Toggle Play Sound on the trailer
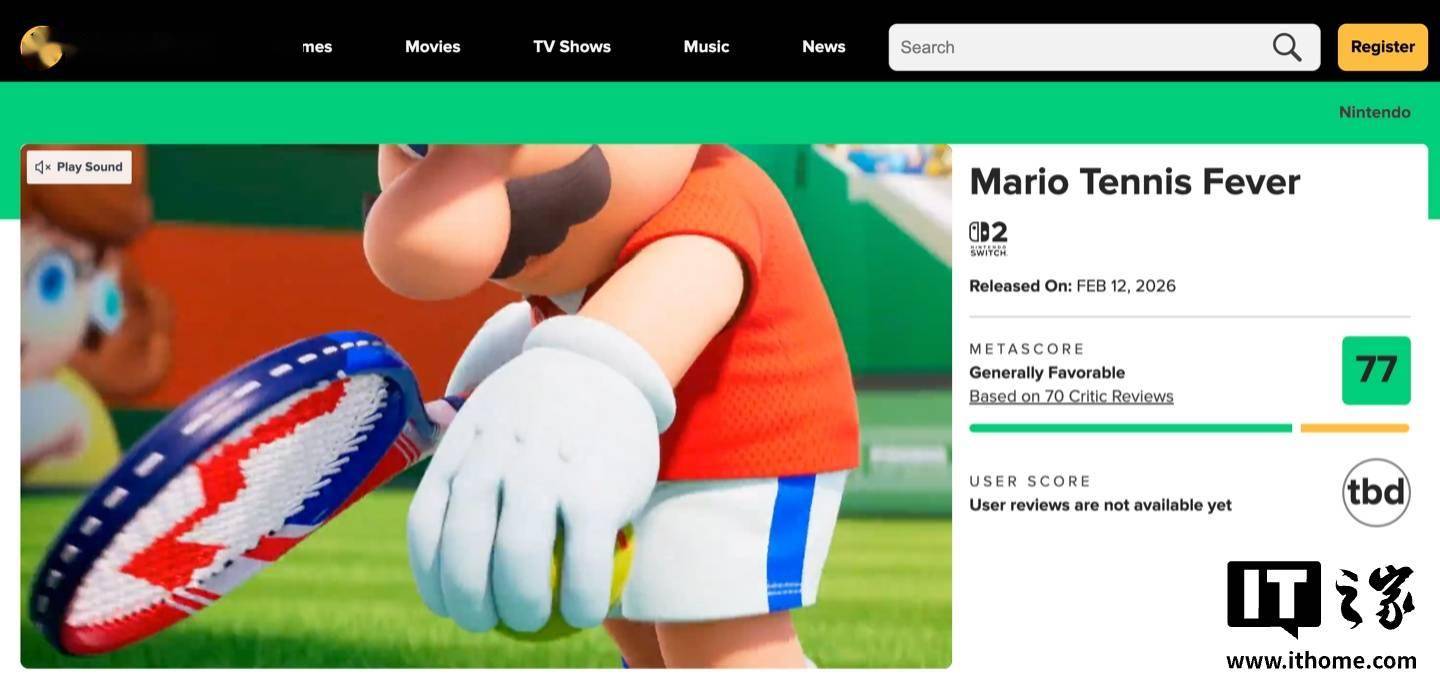This screenshot has width=1440, height=688. 79,167
